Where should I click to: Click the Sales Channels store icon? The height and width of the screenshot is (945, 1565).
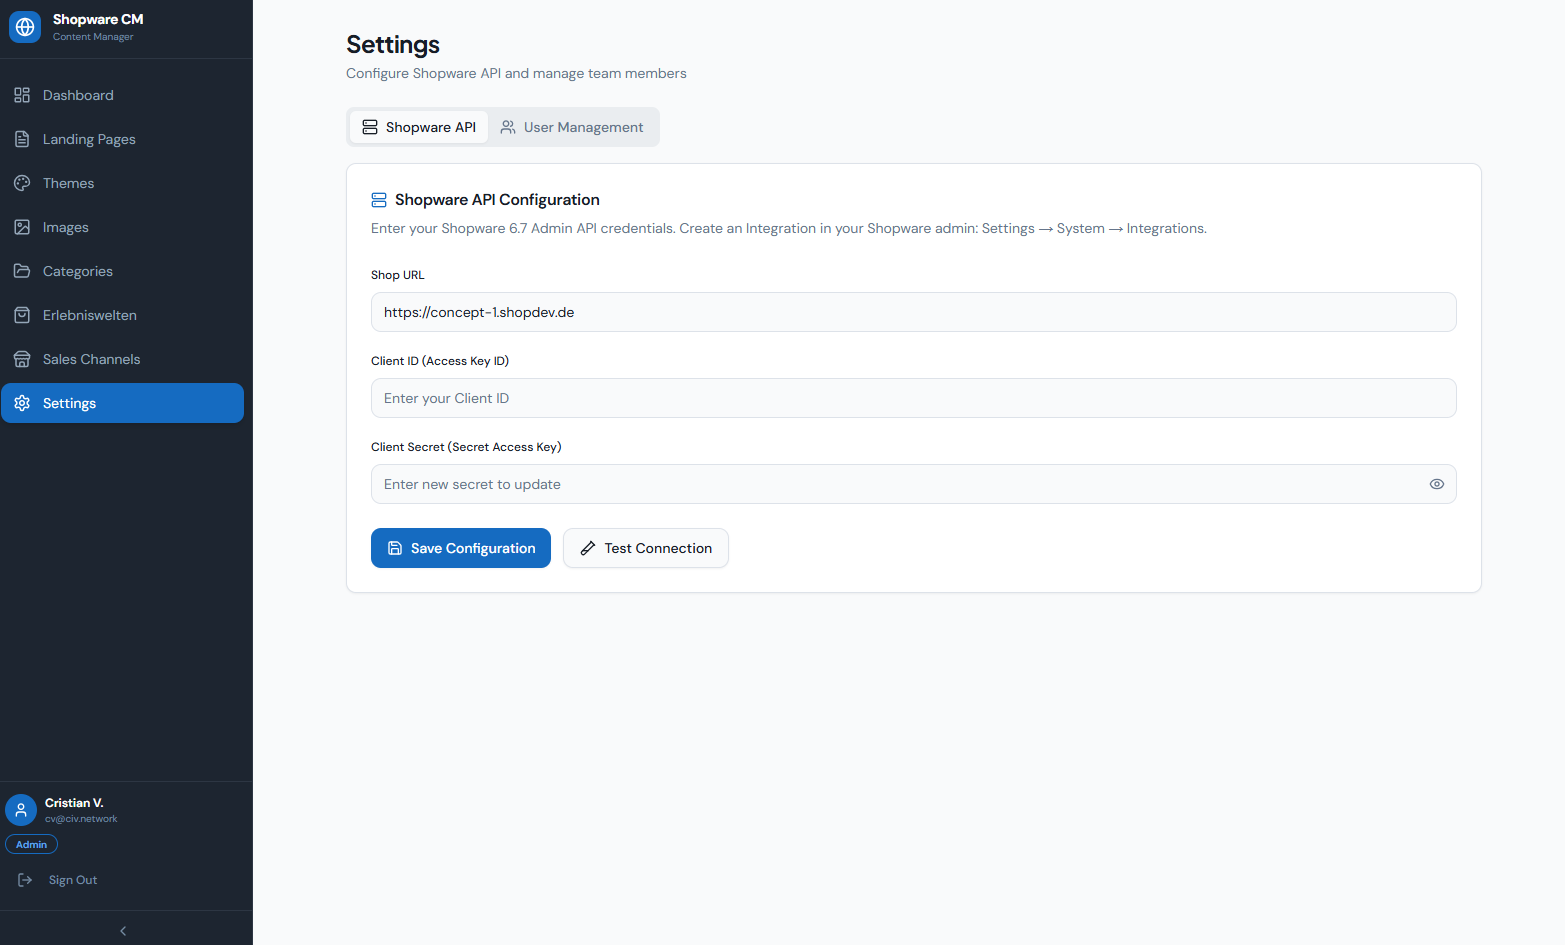(x=22, y=359)
